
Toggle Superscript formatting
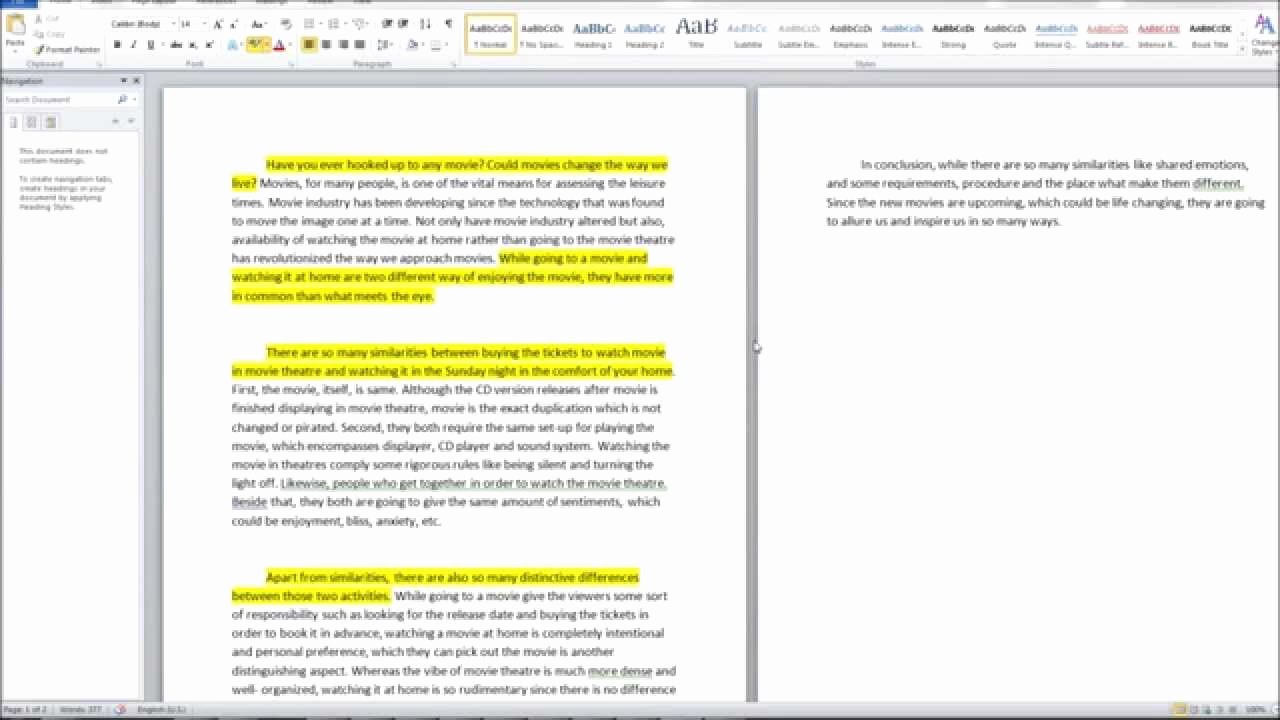click(209, 45)
